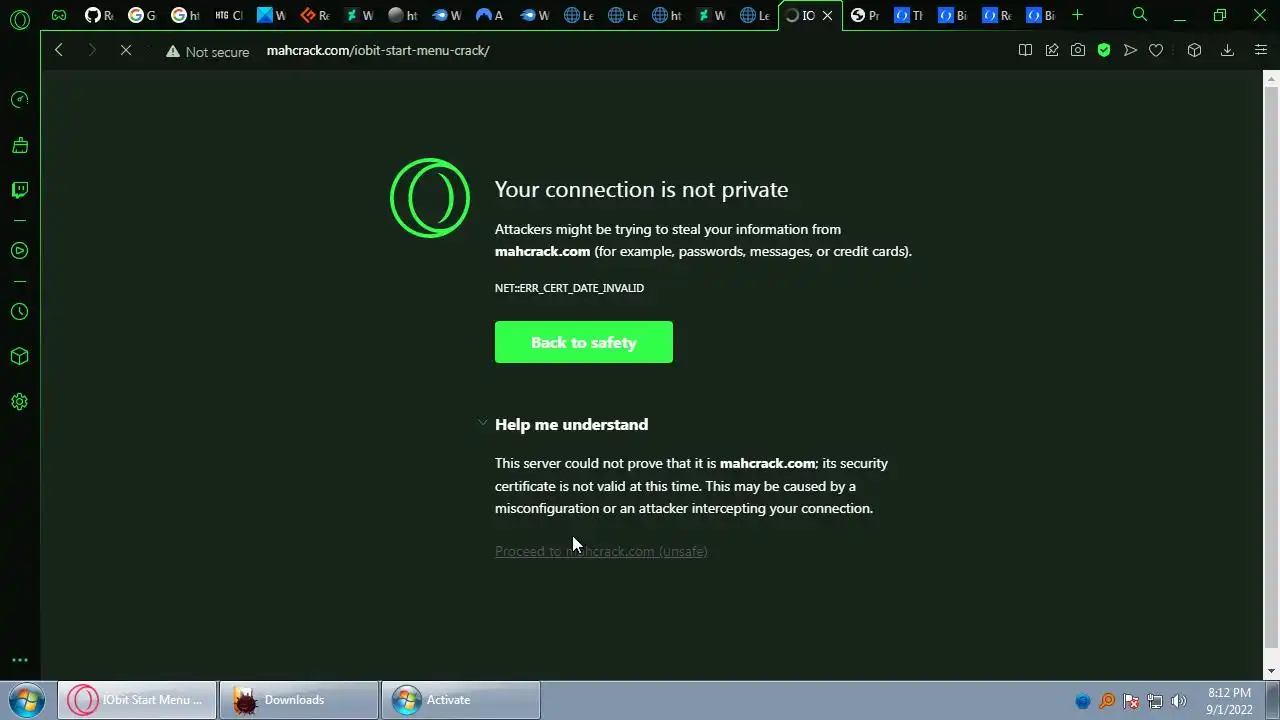Switch to the Pr tab
Screen dimensions: 1280x720
(x=865, y=15)
